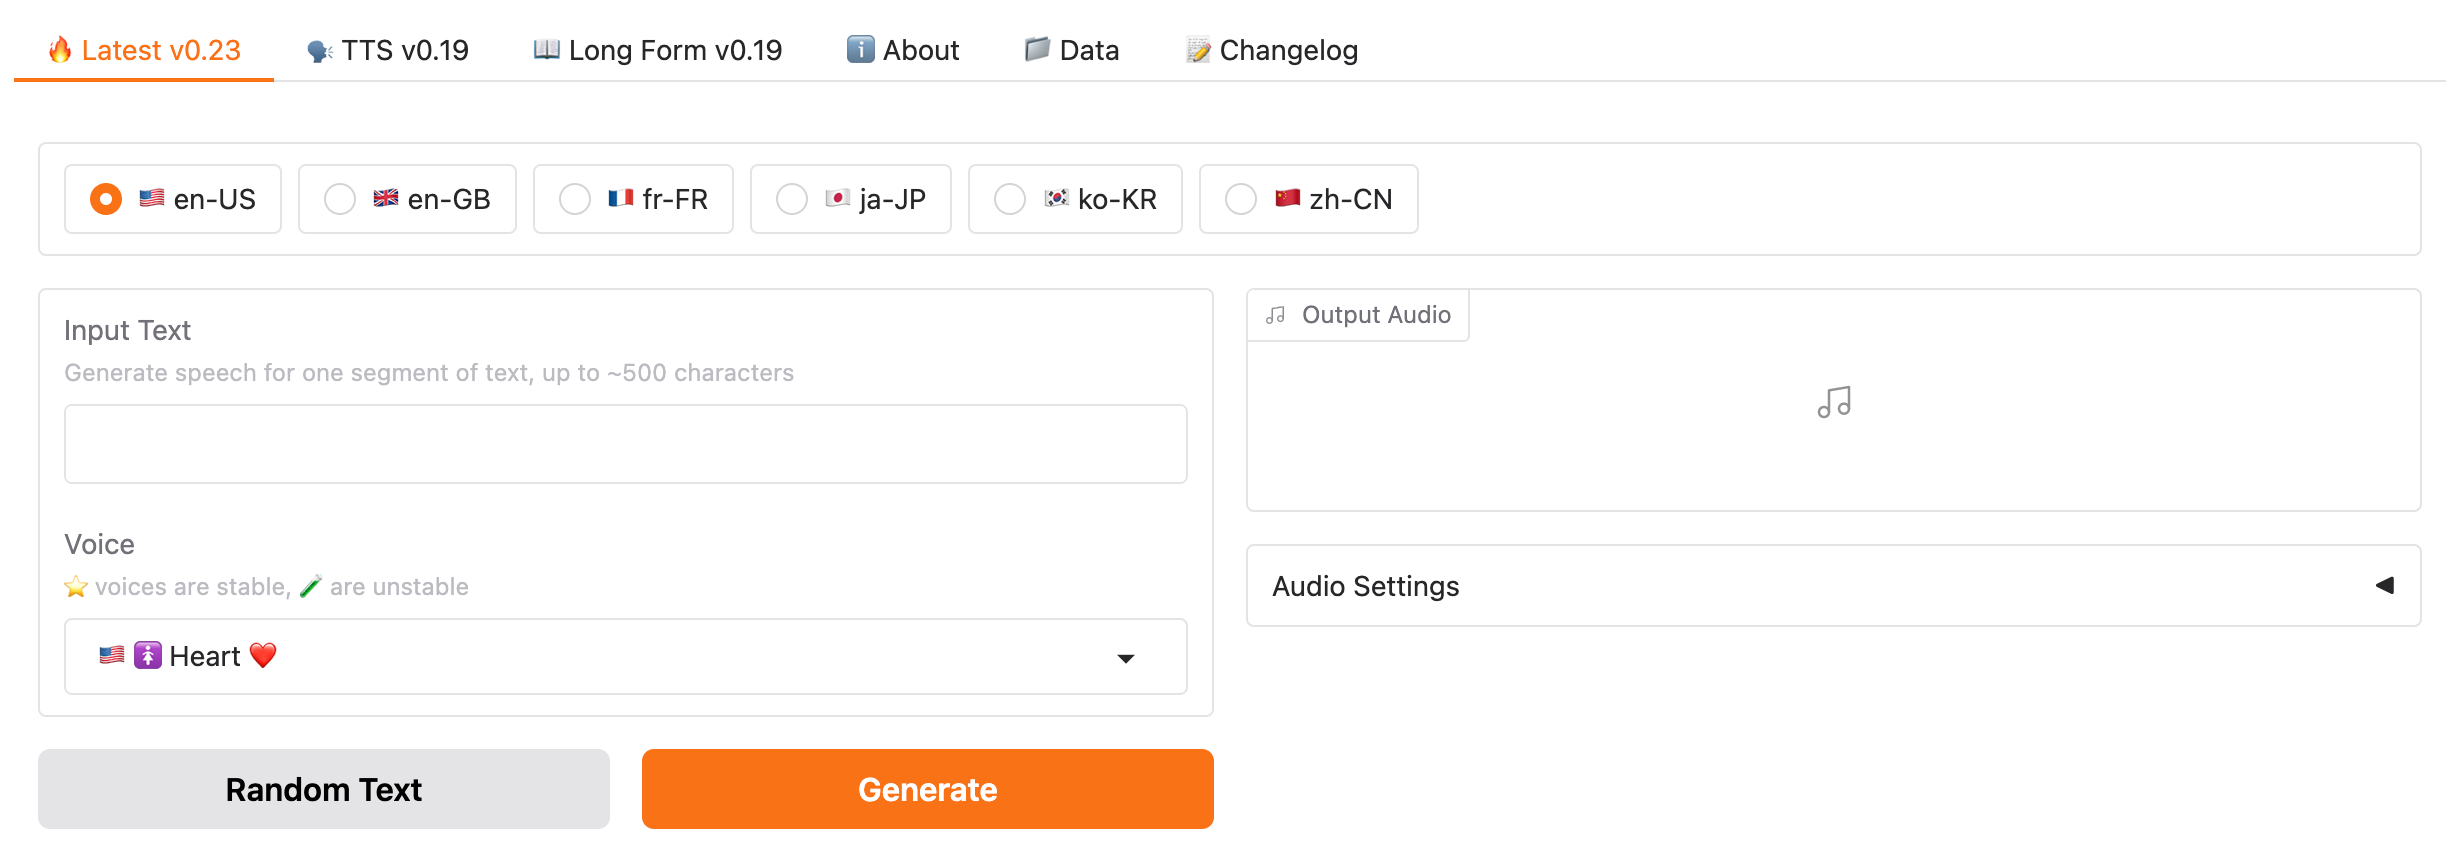Image resolution: width=2456 pixels, height=850 pixels.
Task: Click the memo icon beside Changelog
Action: (x=1198, y=50)
